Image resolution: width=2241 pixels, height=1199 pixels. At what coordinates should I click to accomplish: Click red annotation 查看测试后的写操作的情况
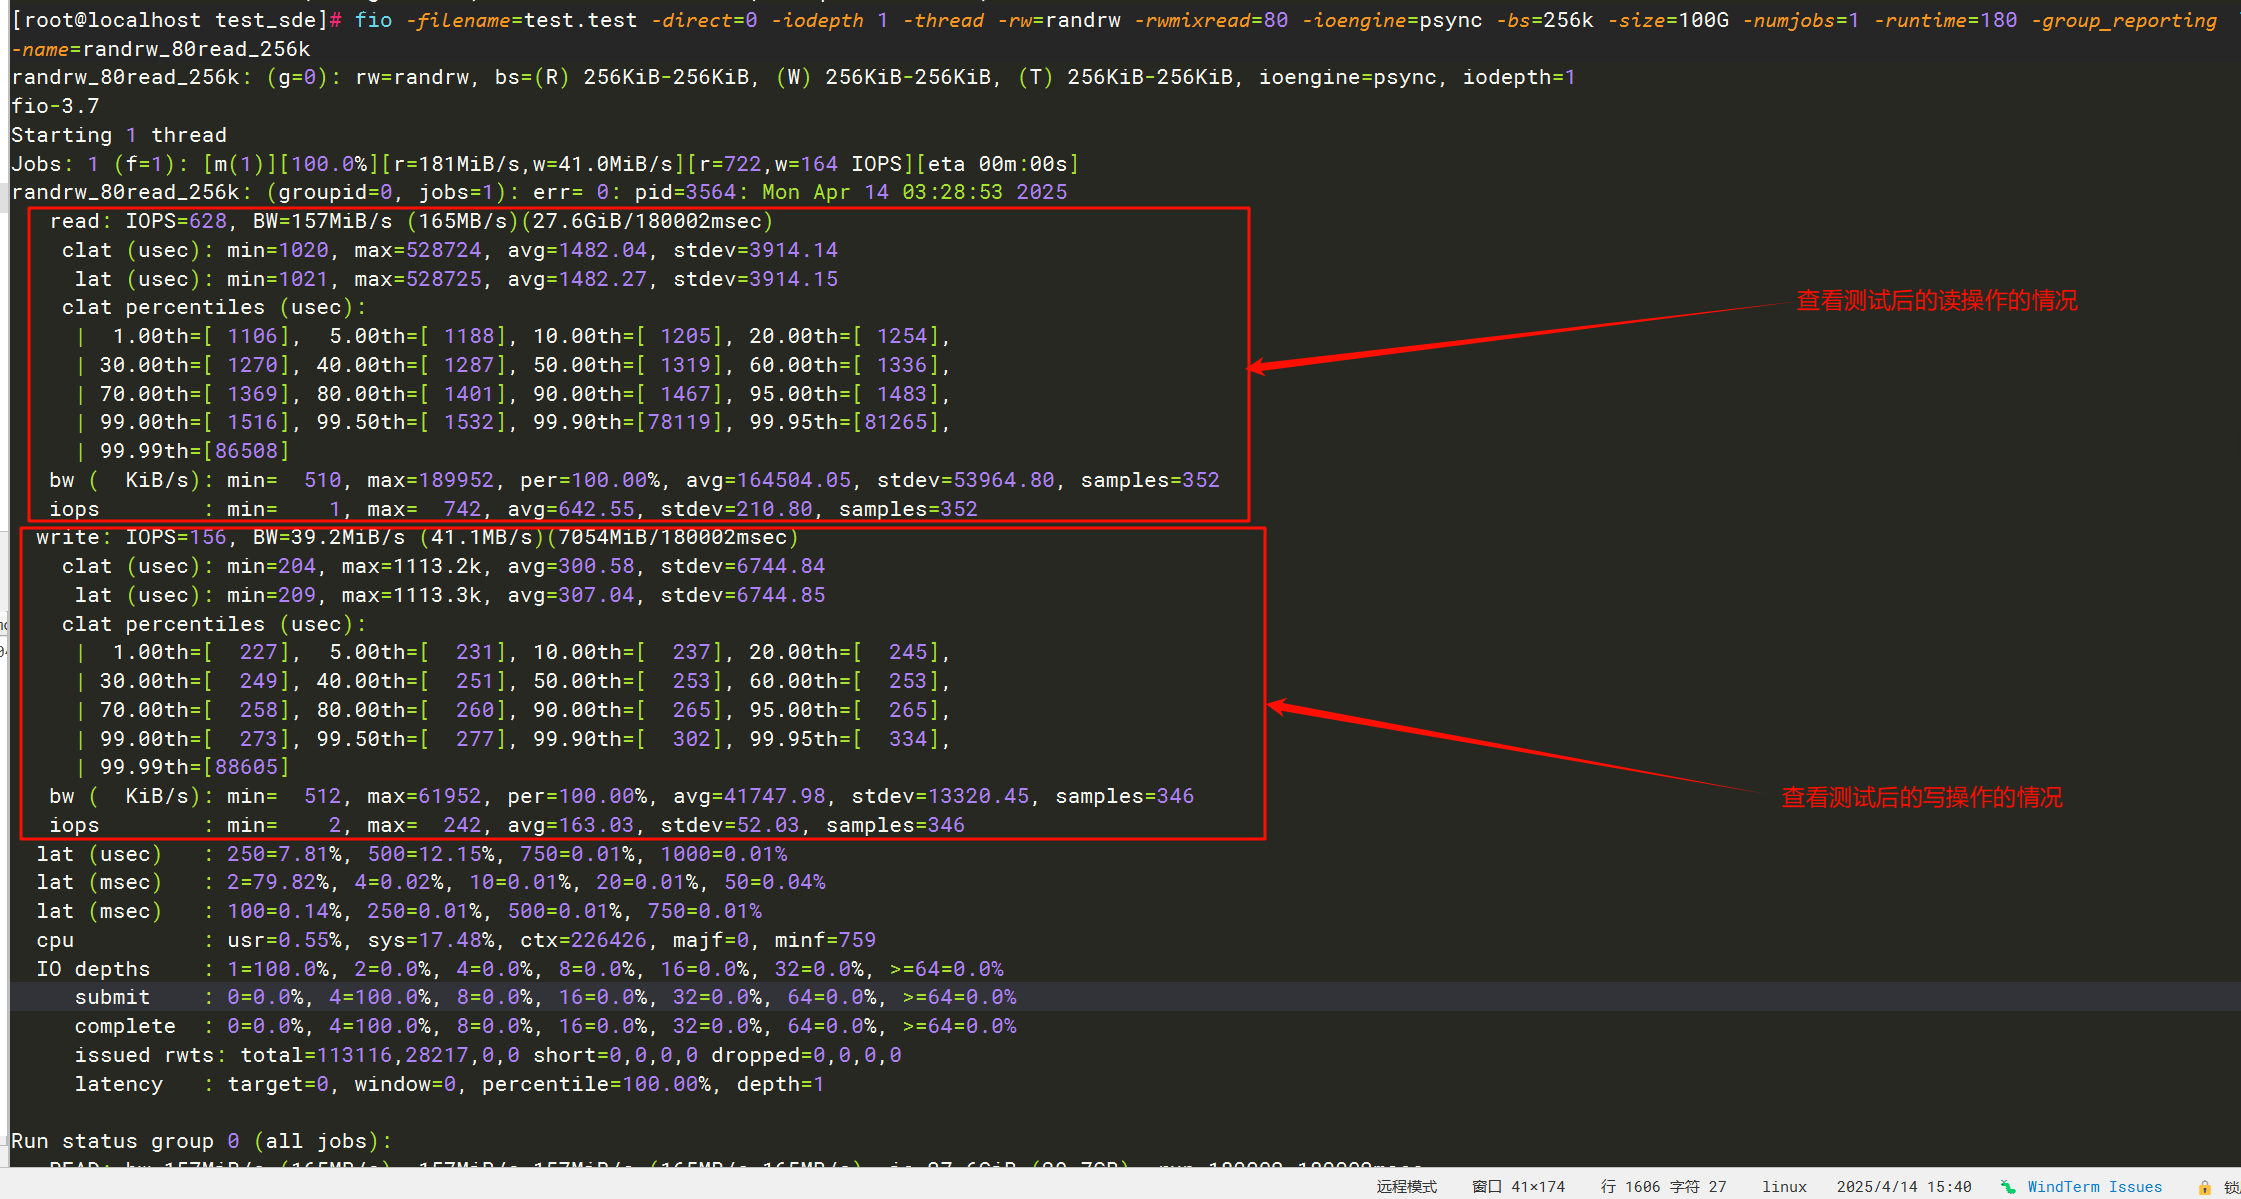click(1921, 798)
